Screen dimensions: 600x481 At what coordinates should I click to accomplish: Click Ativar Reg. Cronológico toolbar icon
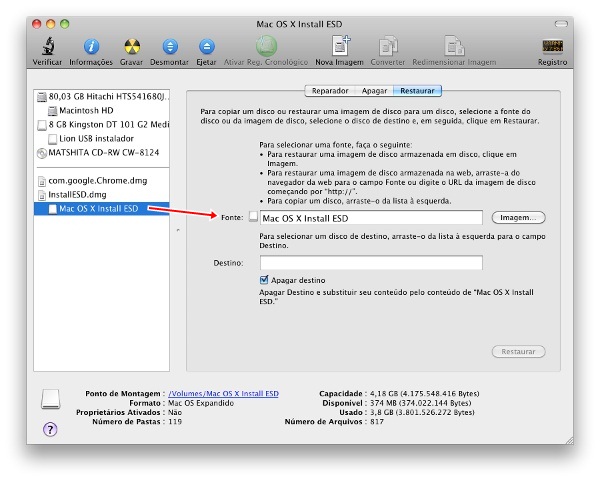point(266,46)
